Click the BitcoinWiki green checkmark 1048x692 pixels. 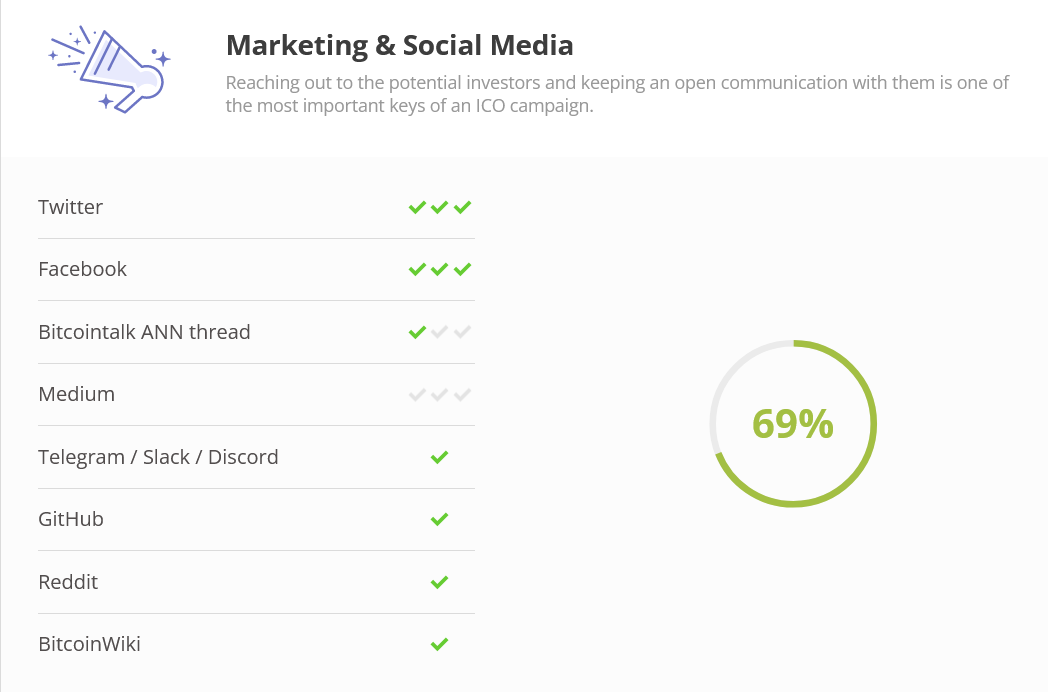click(439, 645)
